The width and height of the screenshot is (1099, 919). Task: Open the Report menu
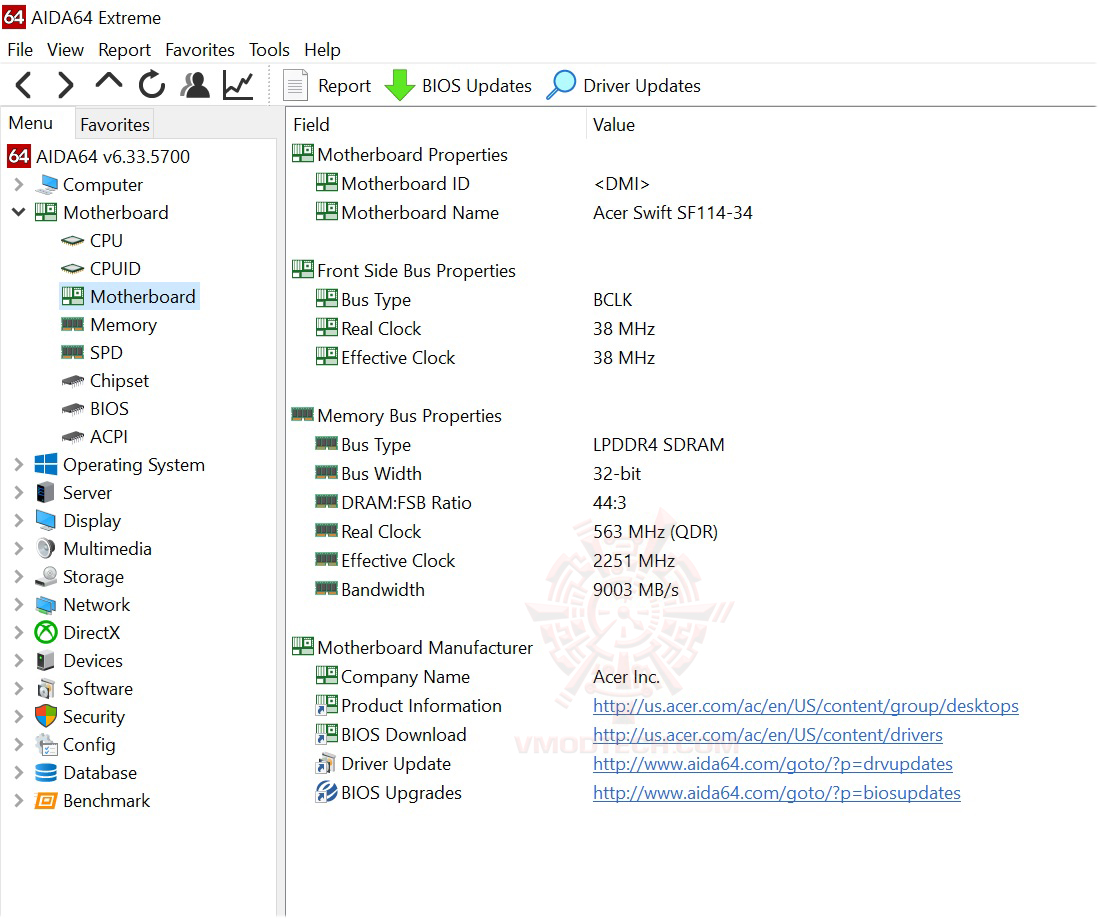(x=124, y=50)
